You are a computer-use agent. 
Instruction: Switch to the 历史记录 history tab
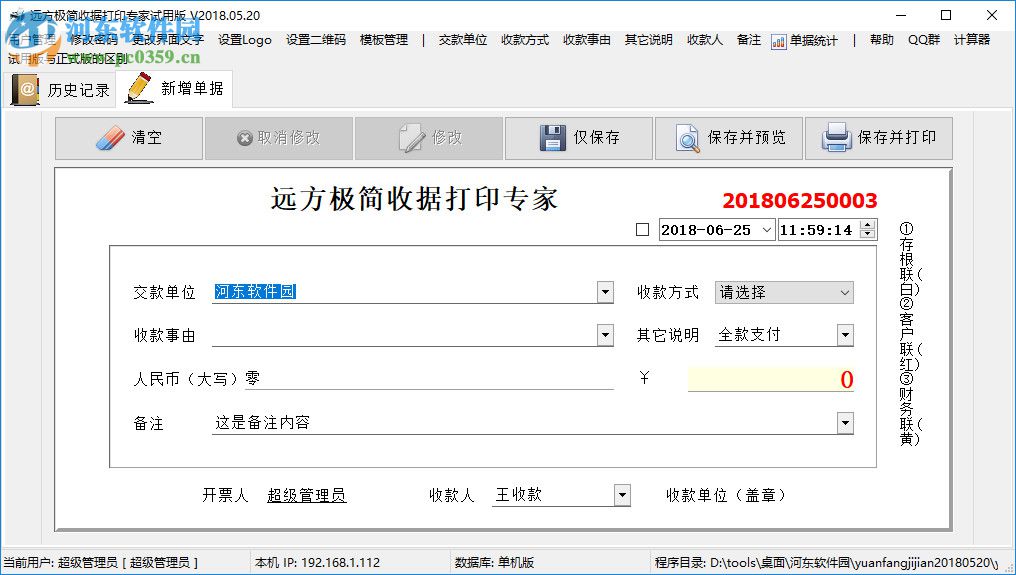coord(61,89)
